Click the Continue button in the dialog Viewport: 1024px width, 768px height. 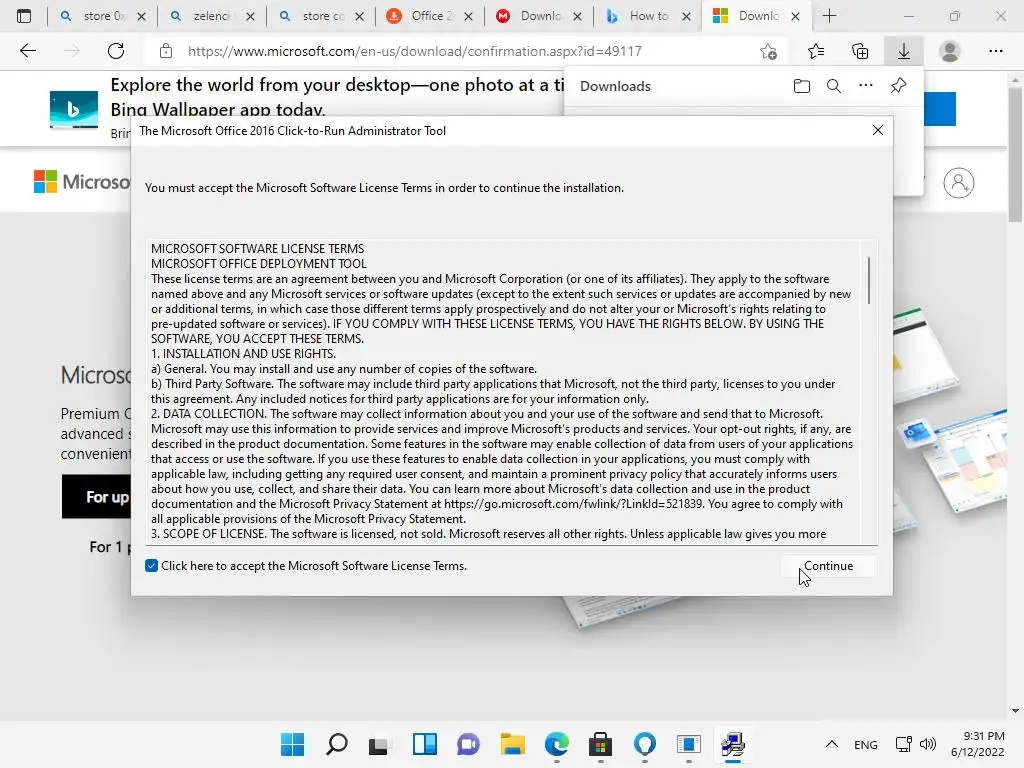pos(828,566)
